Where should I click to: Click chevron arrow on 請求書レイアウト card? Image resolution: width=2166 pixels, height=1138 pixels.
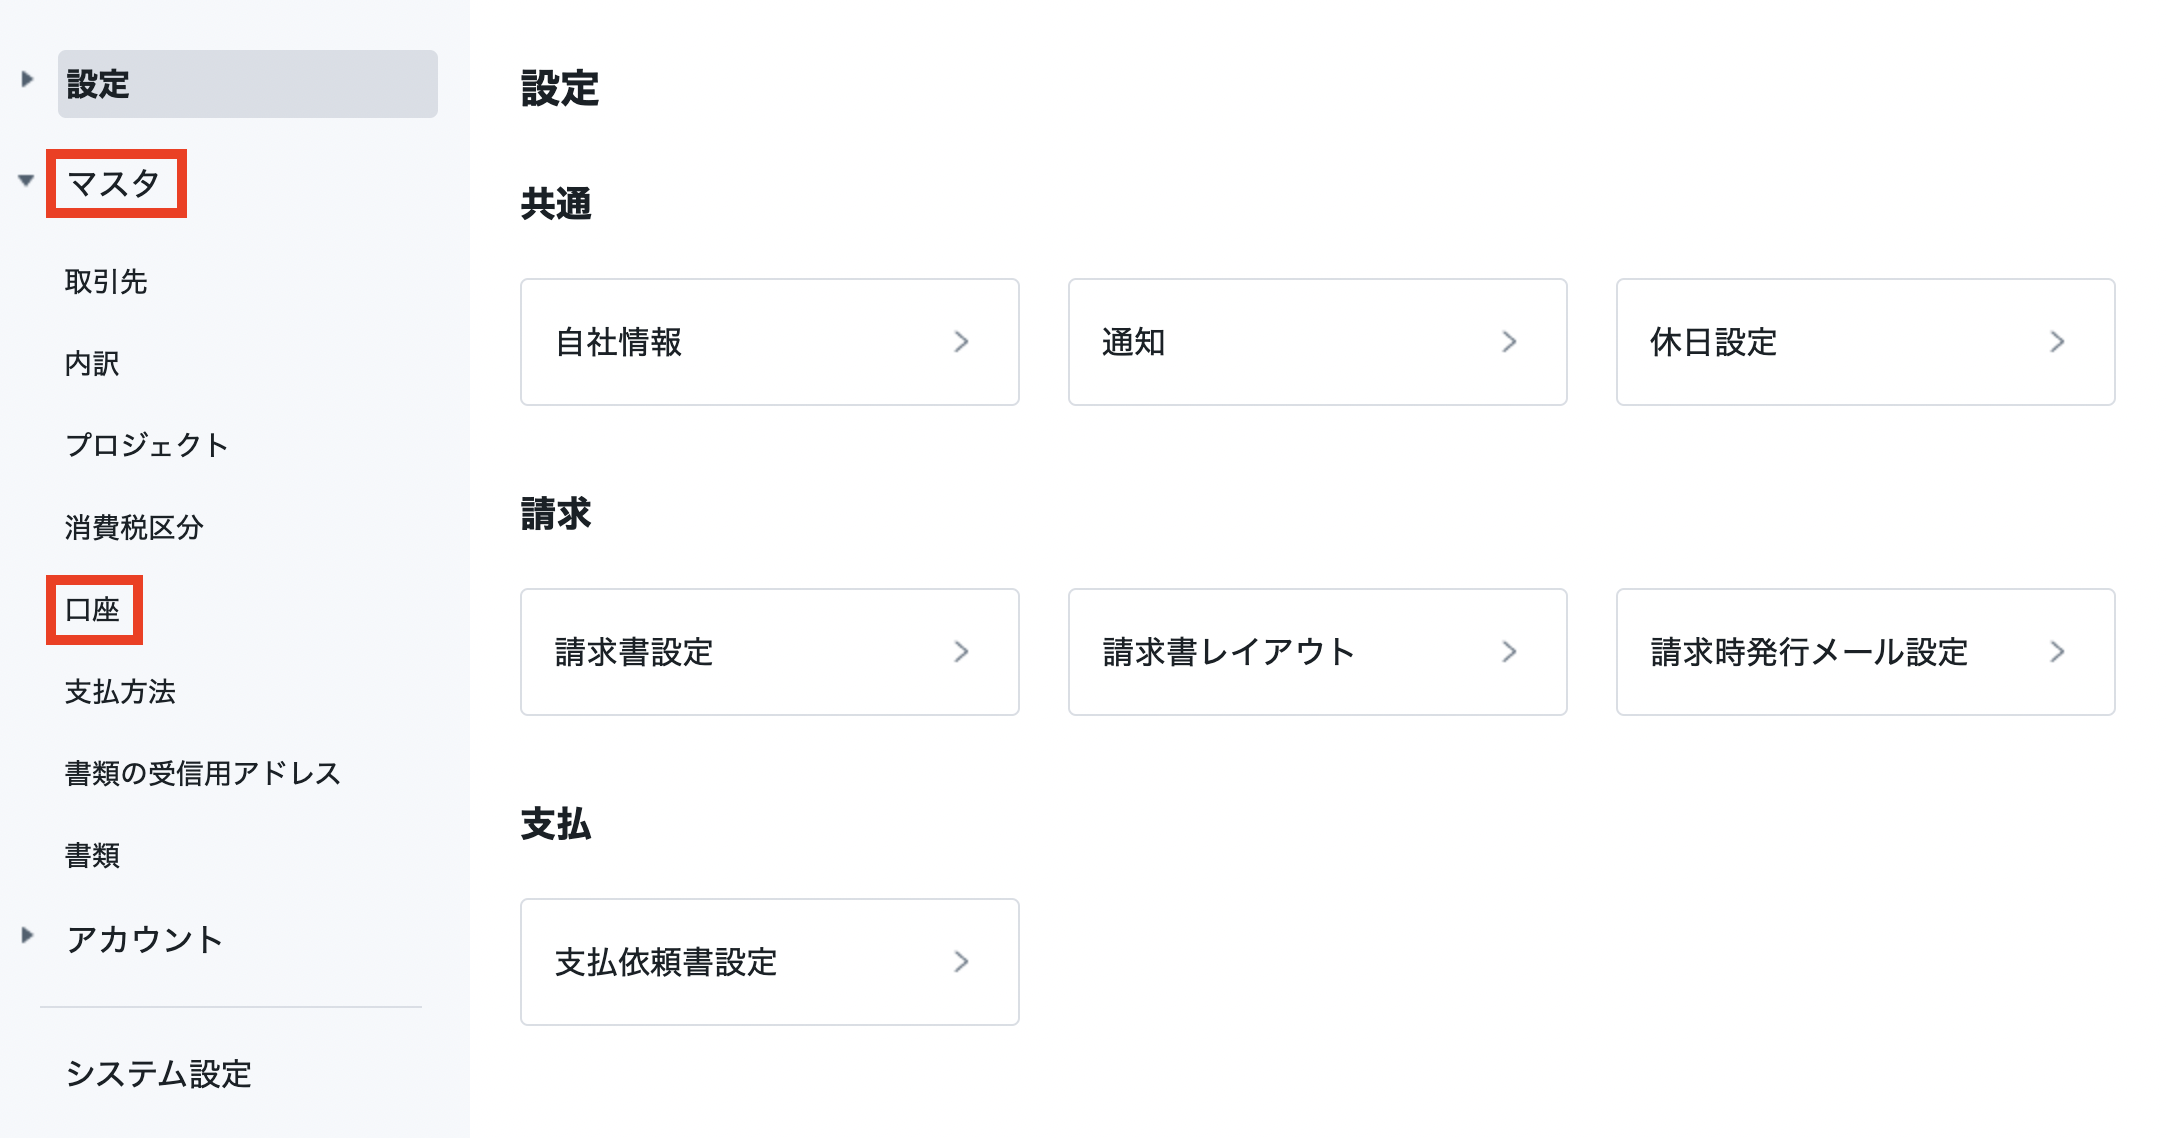click(x=1509, y=652)
